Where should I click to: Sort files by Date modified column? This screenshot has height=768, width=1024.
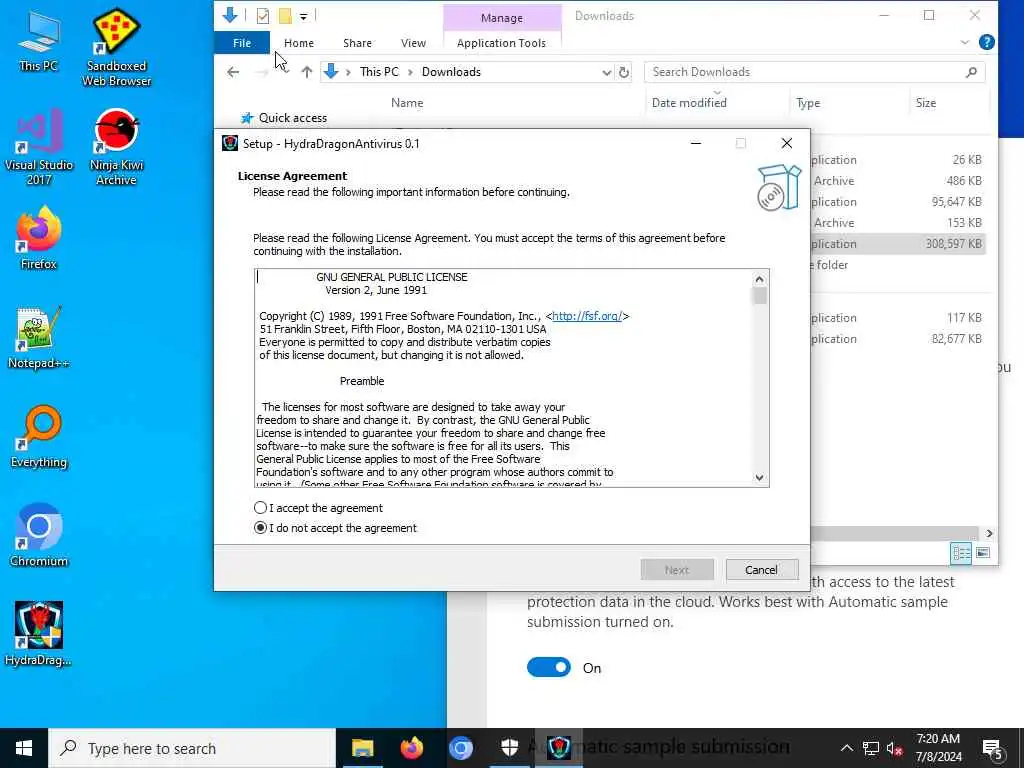(689, 103)
